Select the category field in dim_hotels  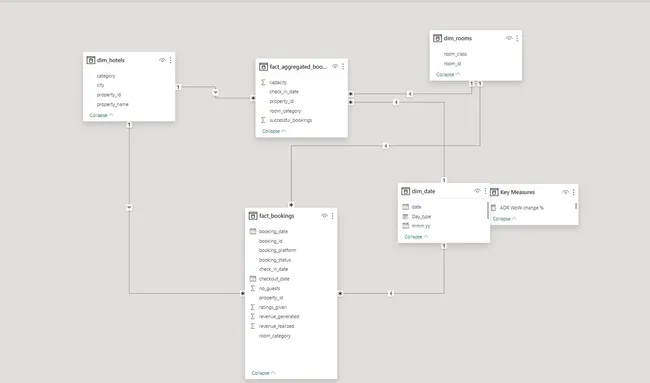coord(106,76)
